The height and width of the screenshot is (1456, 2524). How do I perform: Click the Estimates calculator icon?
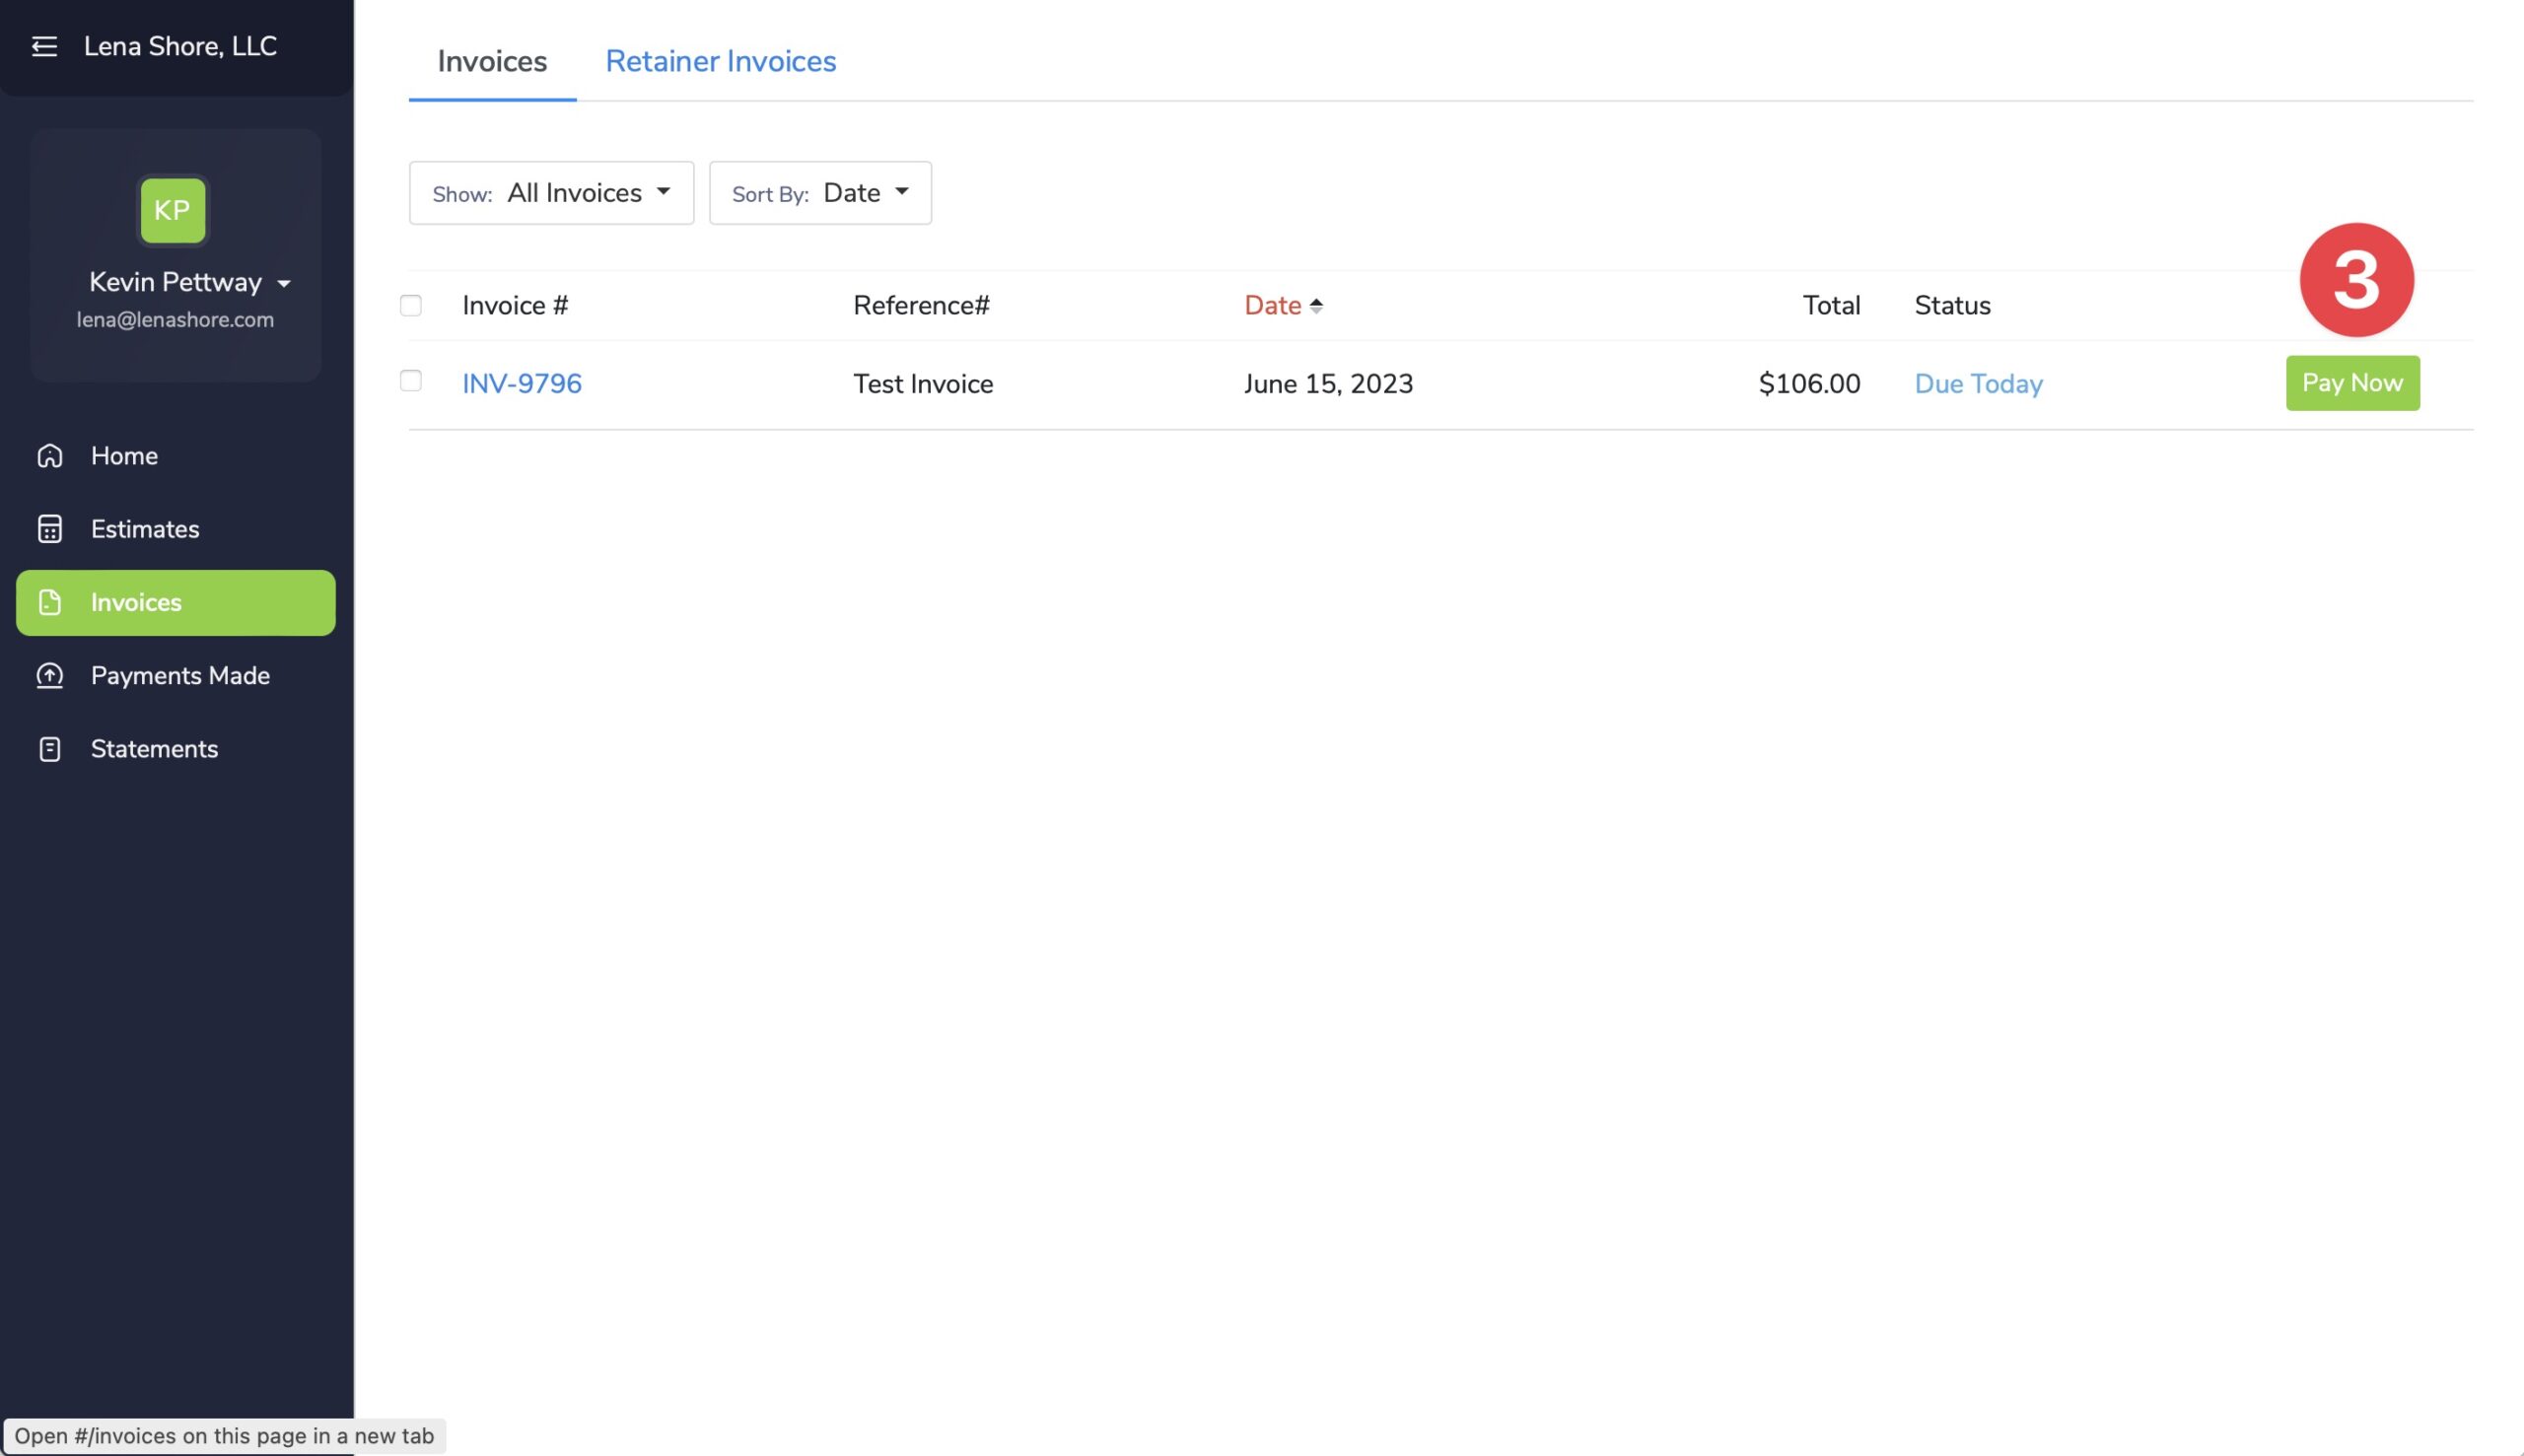(50, 529)
